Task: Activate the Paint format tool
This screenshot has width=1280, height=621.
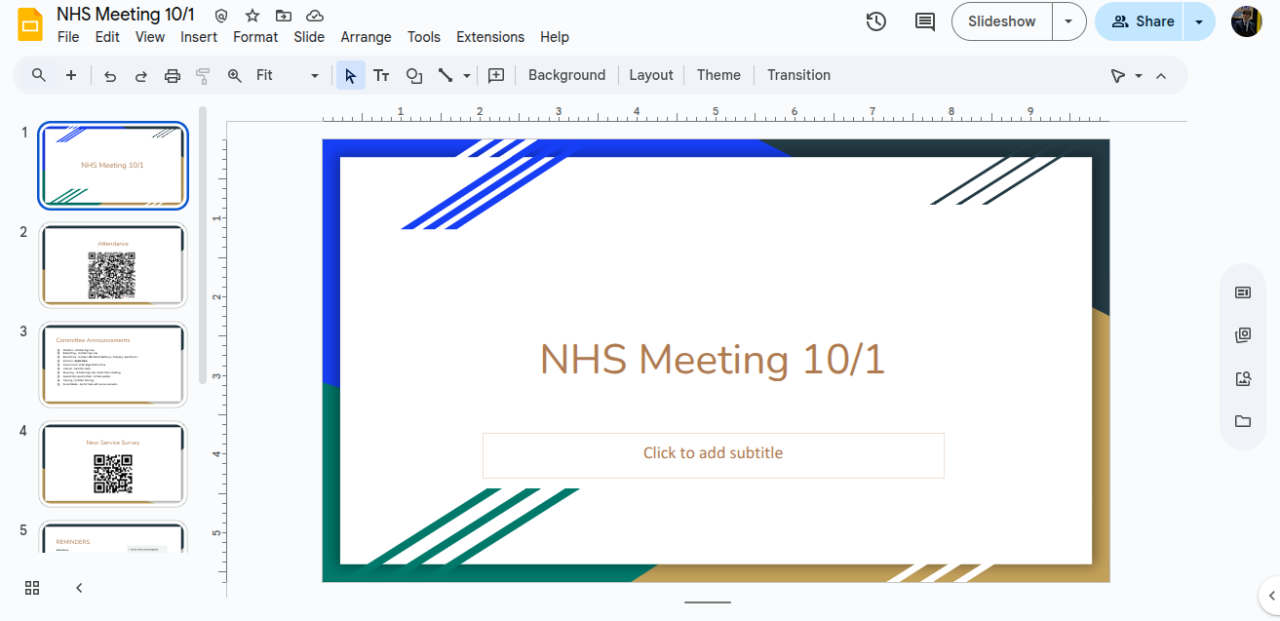Action: [x=203, y=75]
